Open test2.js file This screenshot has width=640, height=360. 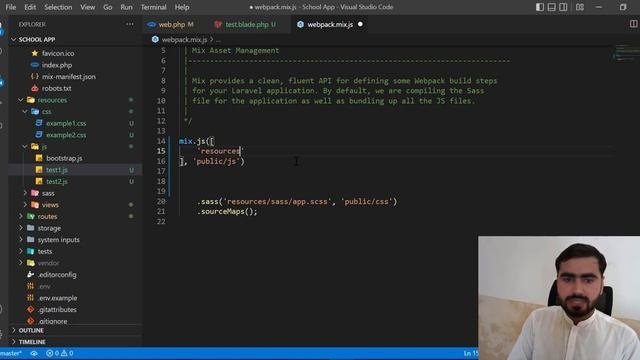tap(57, 181)
